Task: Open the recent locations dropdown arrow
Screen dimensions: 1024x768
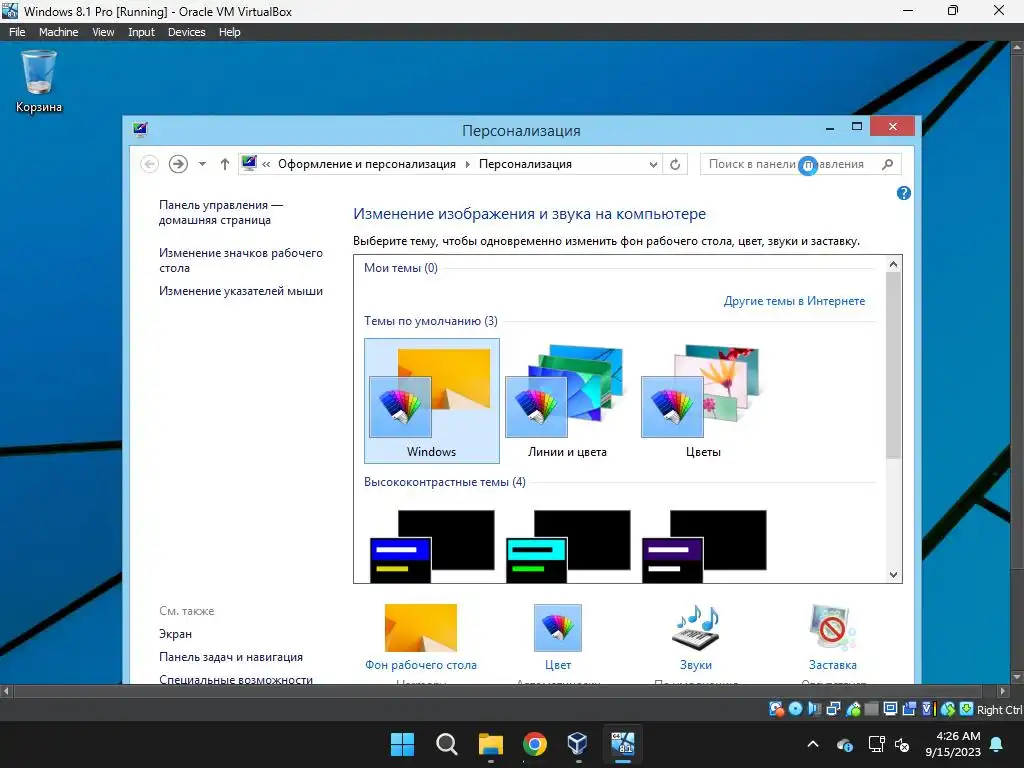Action: tap(202, 164)
